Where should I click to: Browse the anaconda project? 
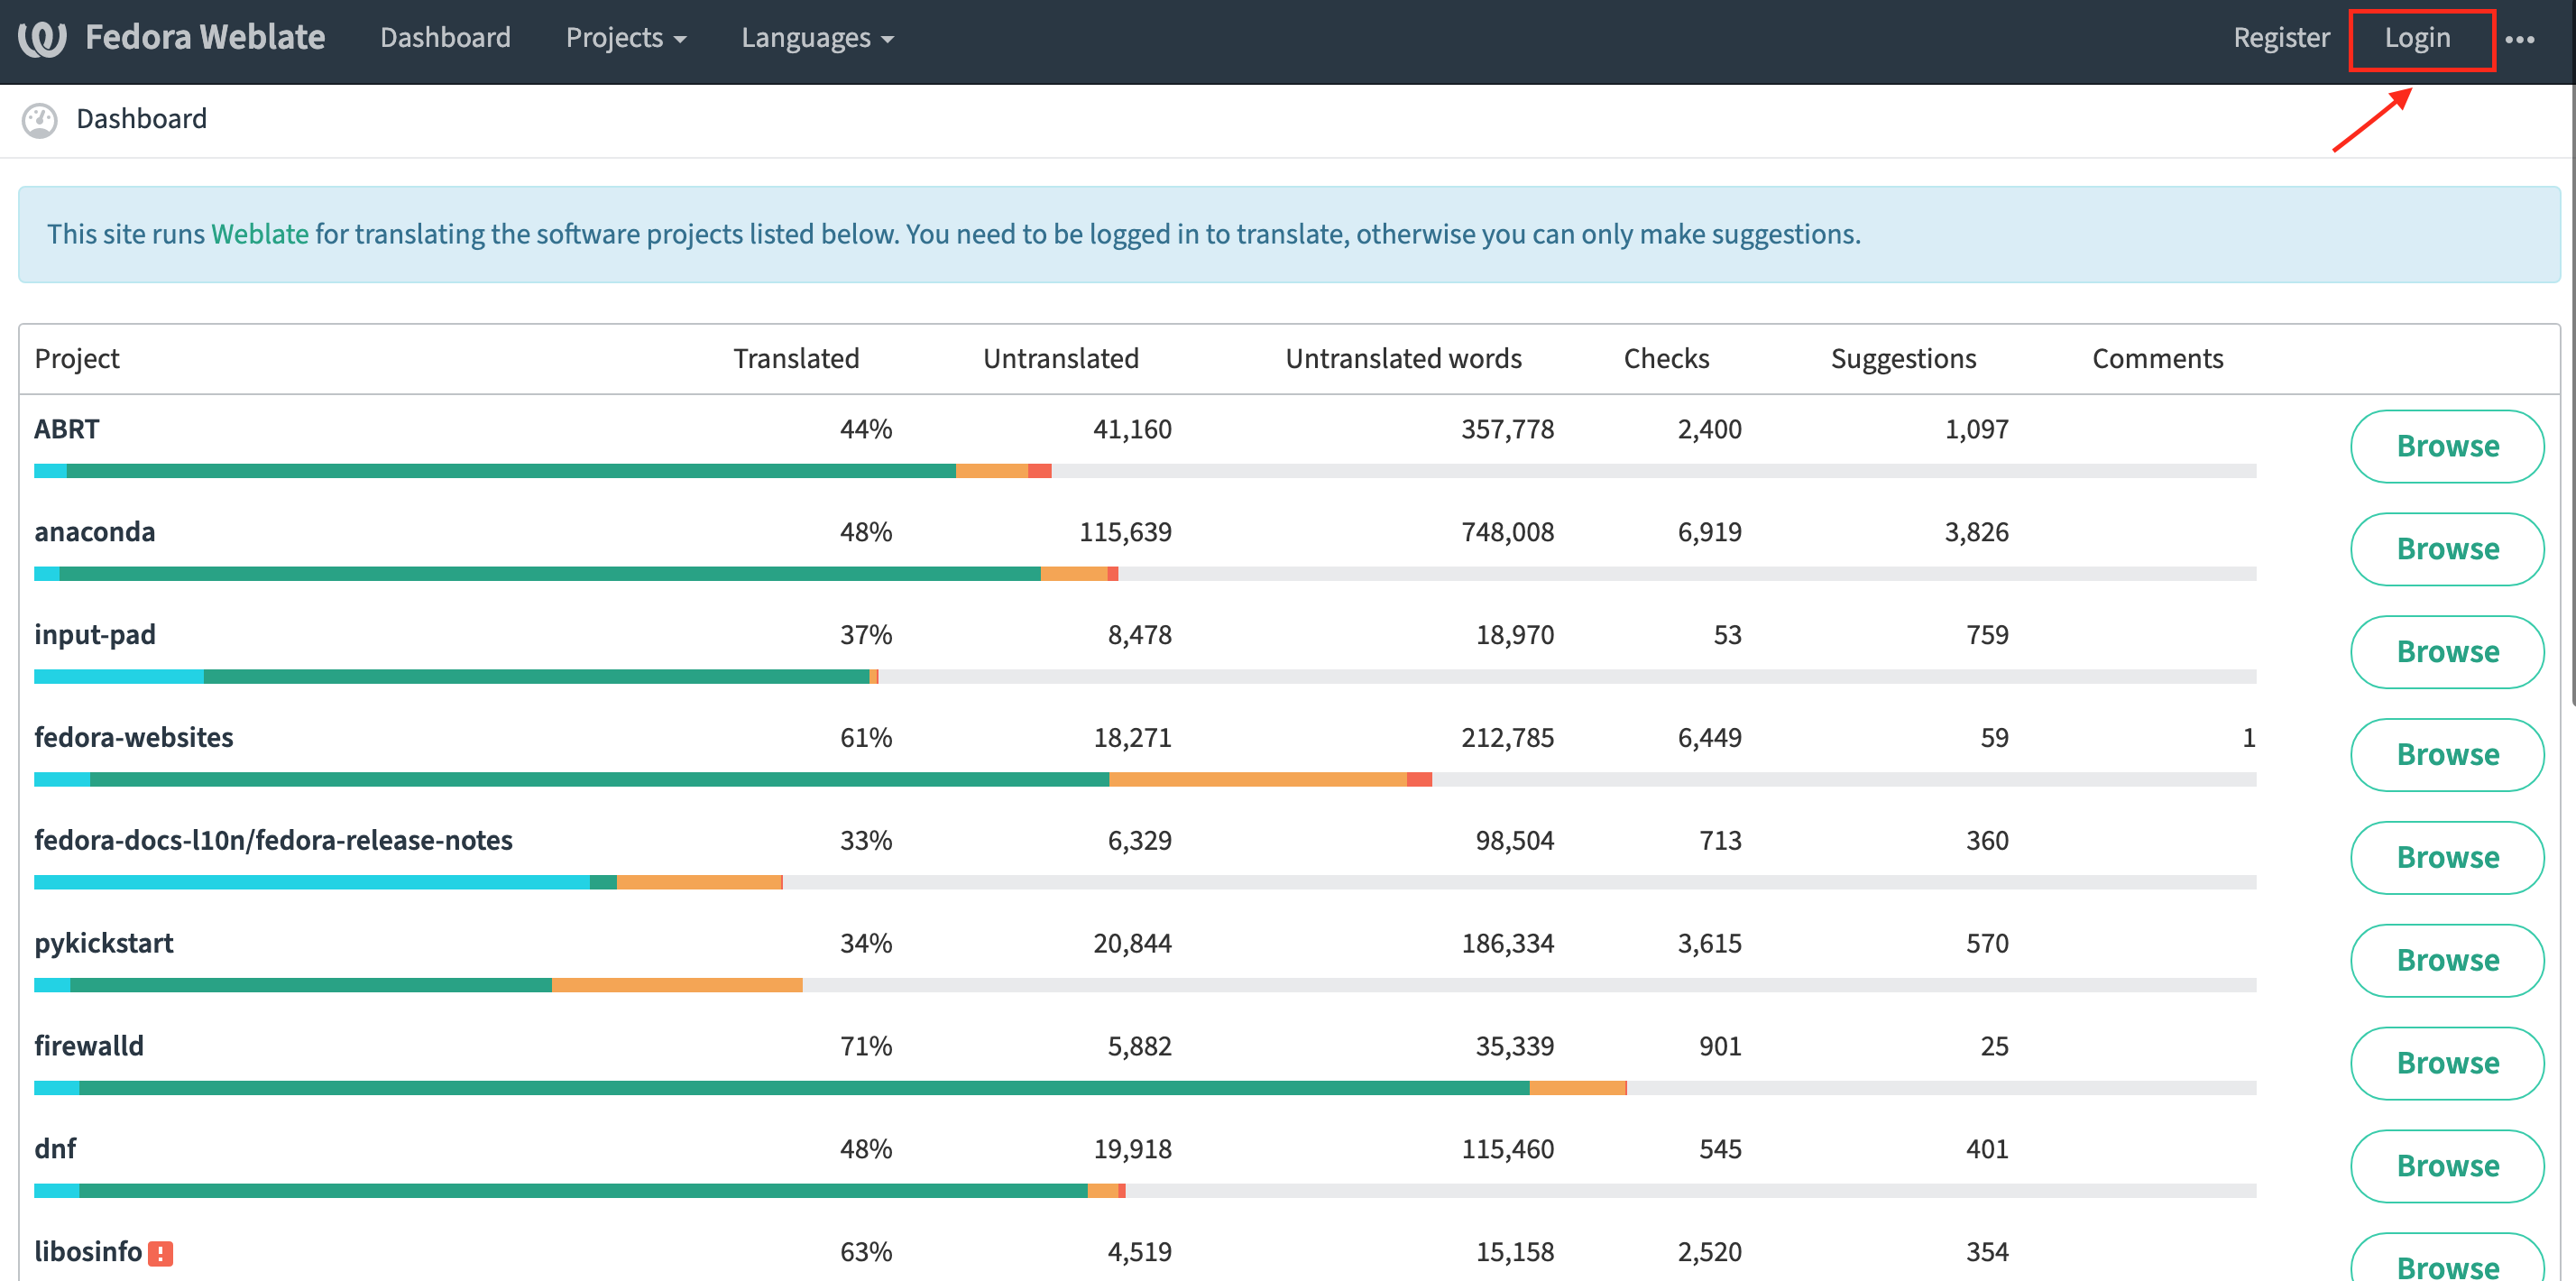pyautogui.click(x=2447, y=549)
